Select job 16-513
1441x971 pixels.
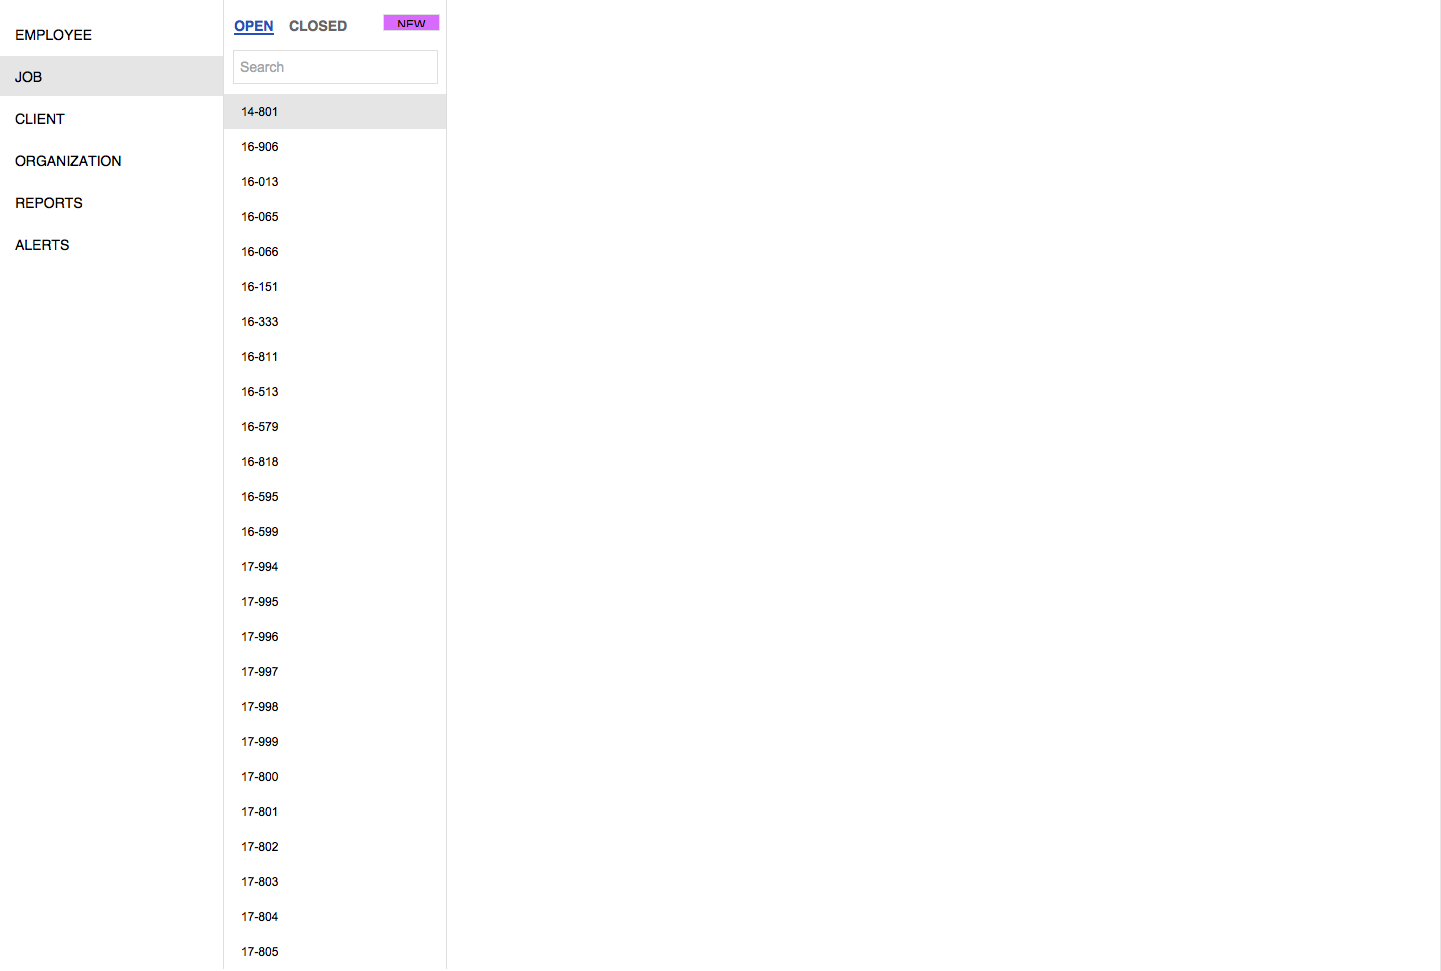[x=335, y=392]
